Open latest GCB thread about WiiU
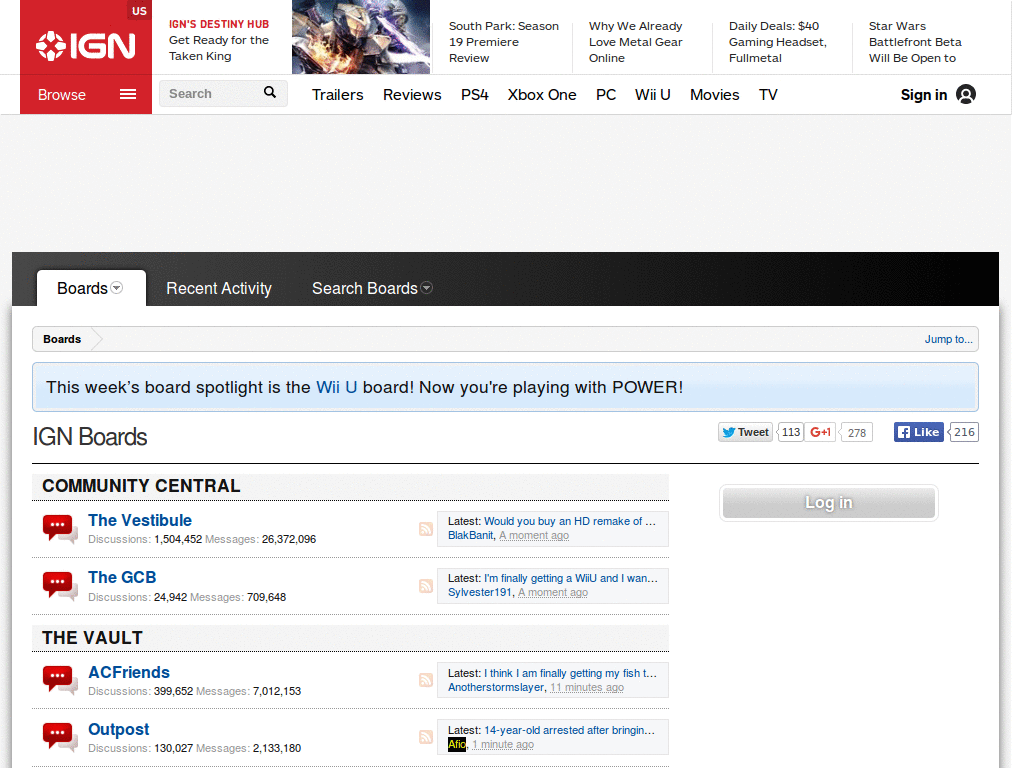The width and height of the screenshot is (1024, 768). pyautogui.click(x=571, y=578)
